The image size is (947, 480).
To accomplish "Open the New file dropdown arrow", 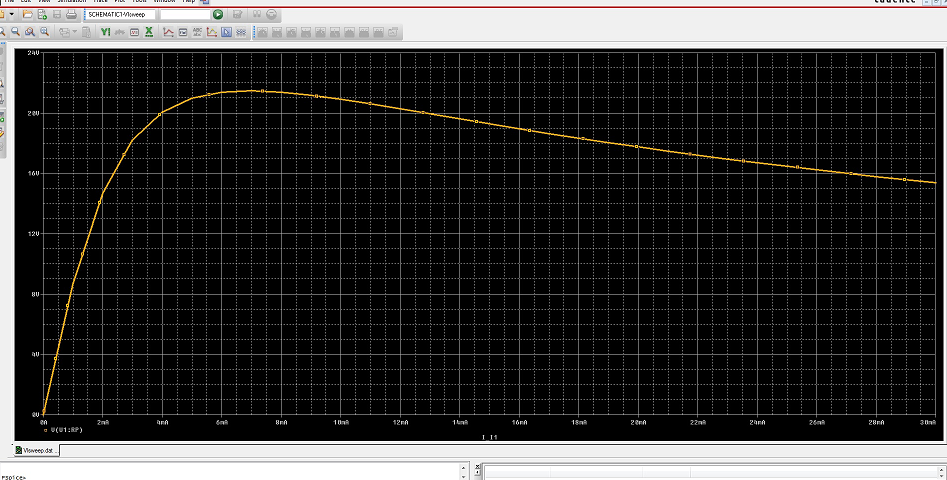I will [x=11, y=14].
